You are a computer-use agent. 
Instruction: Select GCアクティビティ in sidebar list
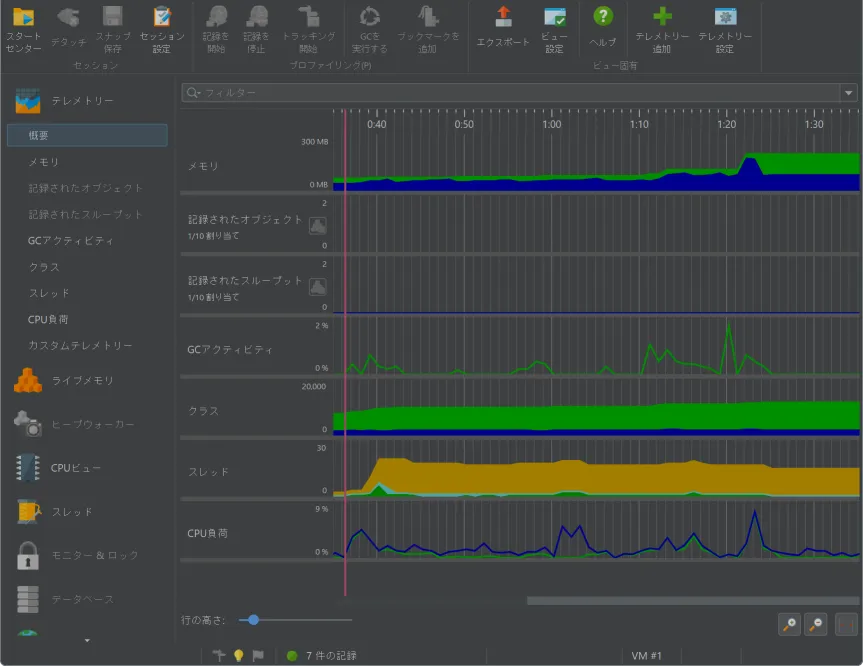[x=70, y=241]
